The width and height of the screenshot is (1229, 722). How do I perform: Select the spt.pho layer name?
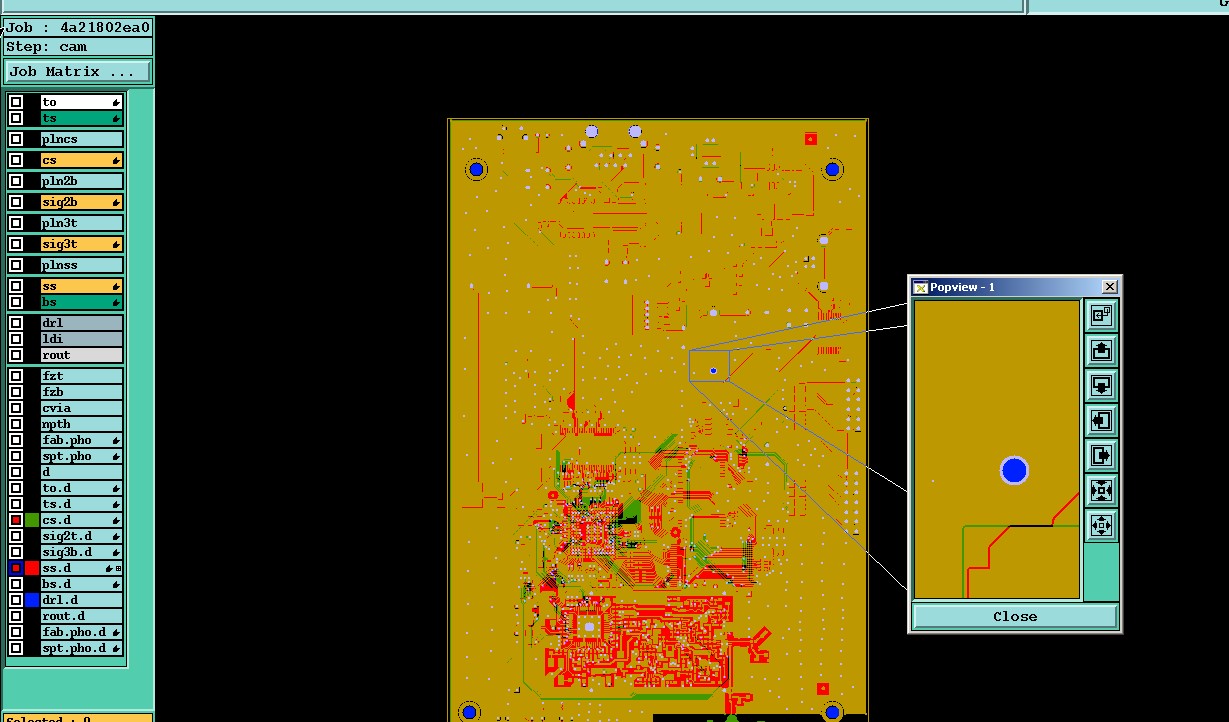[82, 456]
